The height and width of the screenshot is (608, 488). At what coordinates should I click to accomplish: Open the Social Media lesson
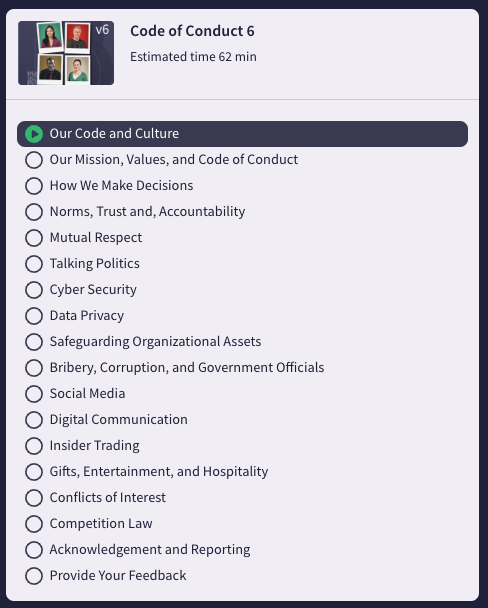pyautogui.click(x=242, y=394)
